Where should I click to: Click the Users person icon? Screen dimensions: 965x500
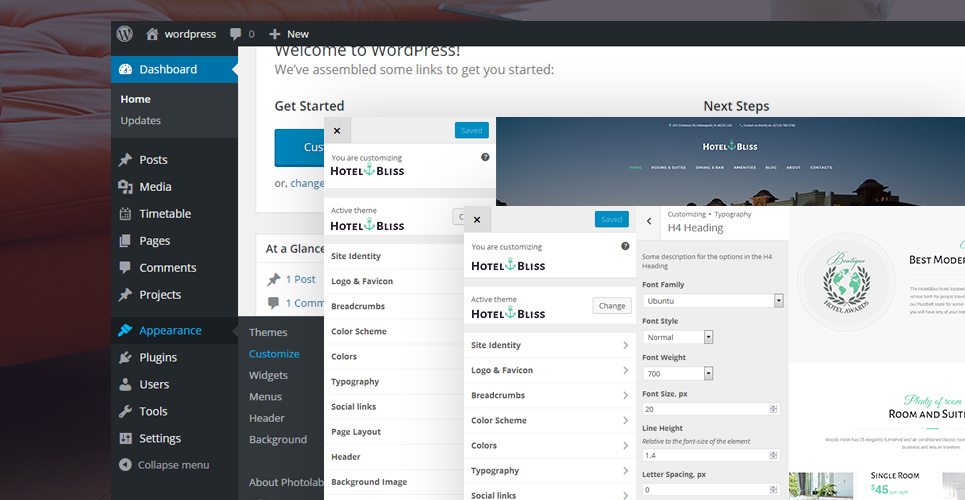[126, 384]
